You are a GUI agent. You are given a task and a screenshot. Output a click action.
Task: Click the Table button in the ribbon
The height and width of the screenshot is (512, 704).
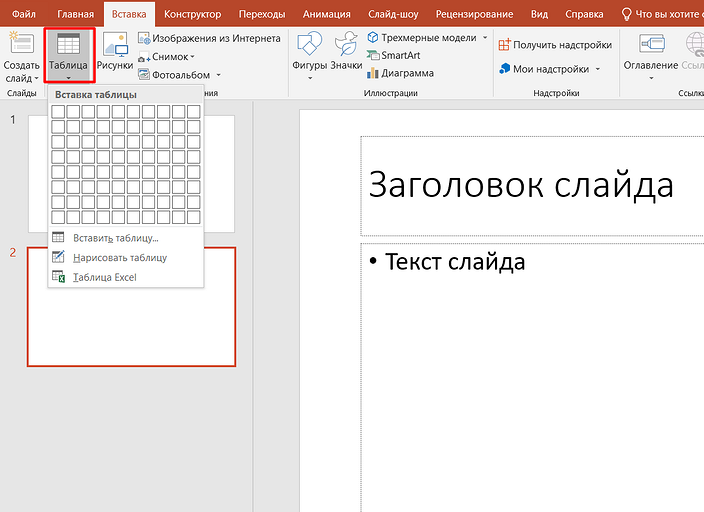(x=69, y=54)
